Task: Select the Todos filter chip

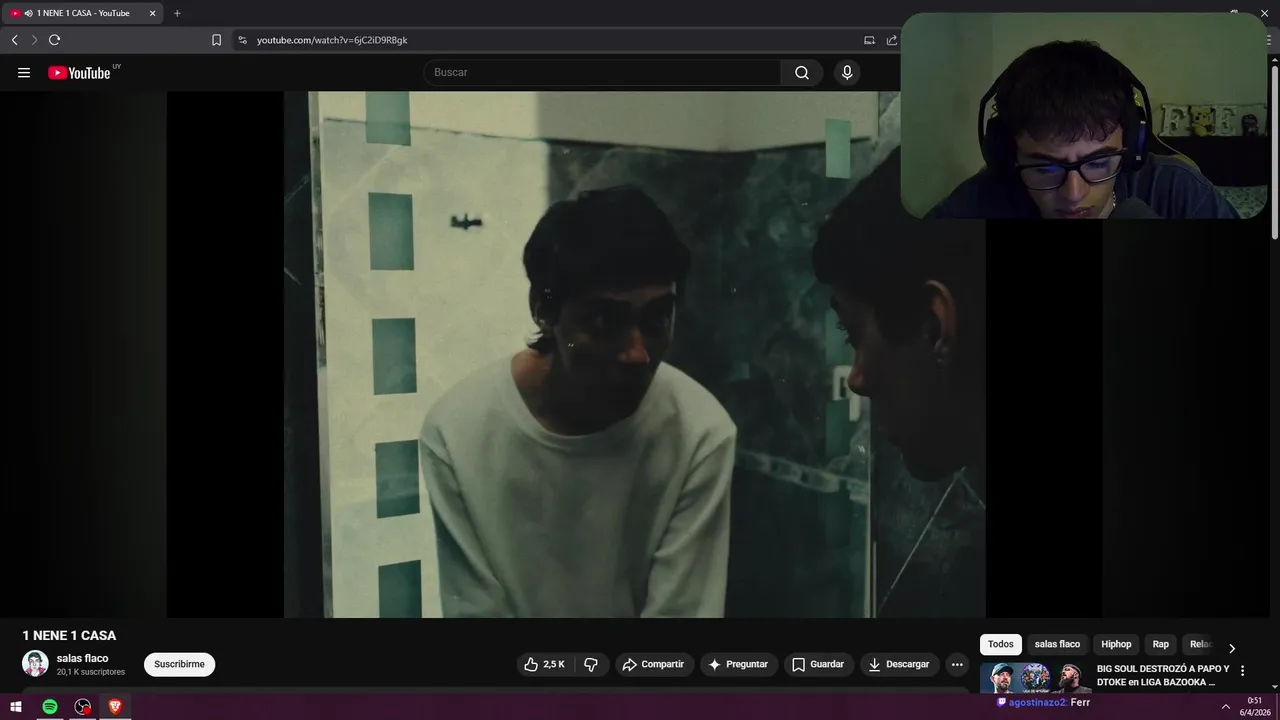Action: 1001,644
